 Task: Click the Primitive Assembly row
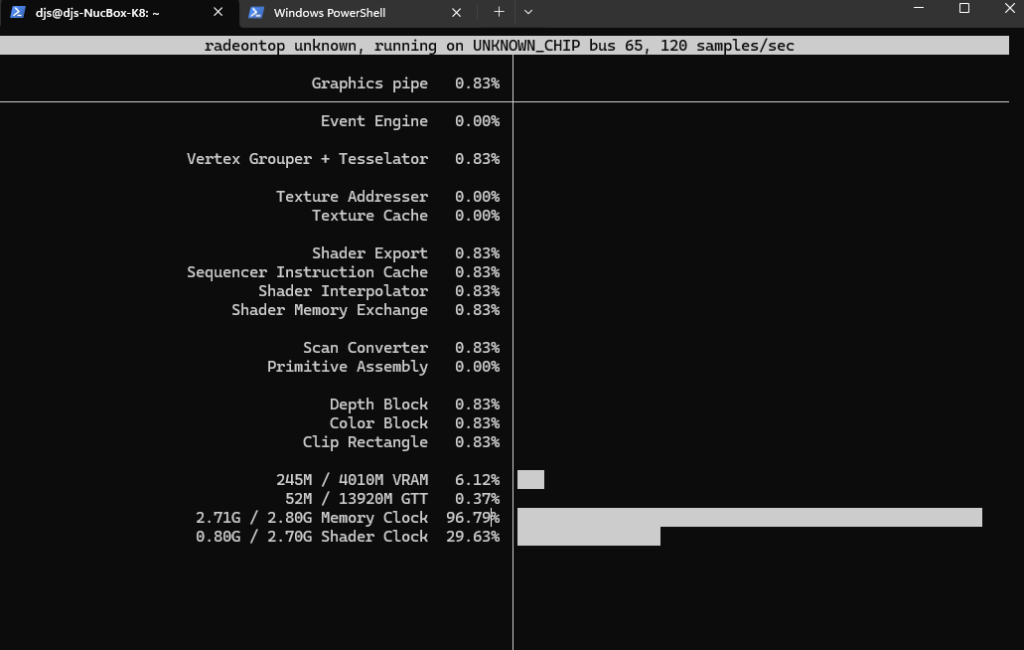click(x=347, y=366)
